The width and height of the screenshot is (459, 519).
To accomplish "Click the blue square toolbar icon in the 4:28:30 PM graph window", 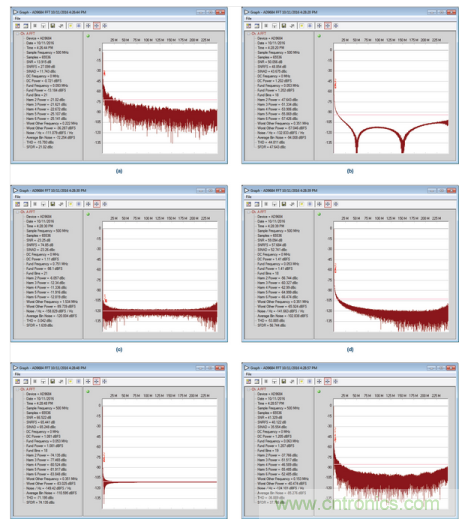I will point(79,204).
